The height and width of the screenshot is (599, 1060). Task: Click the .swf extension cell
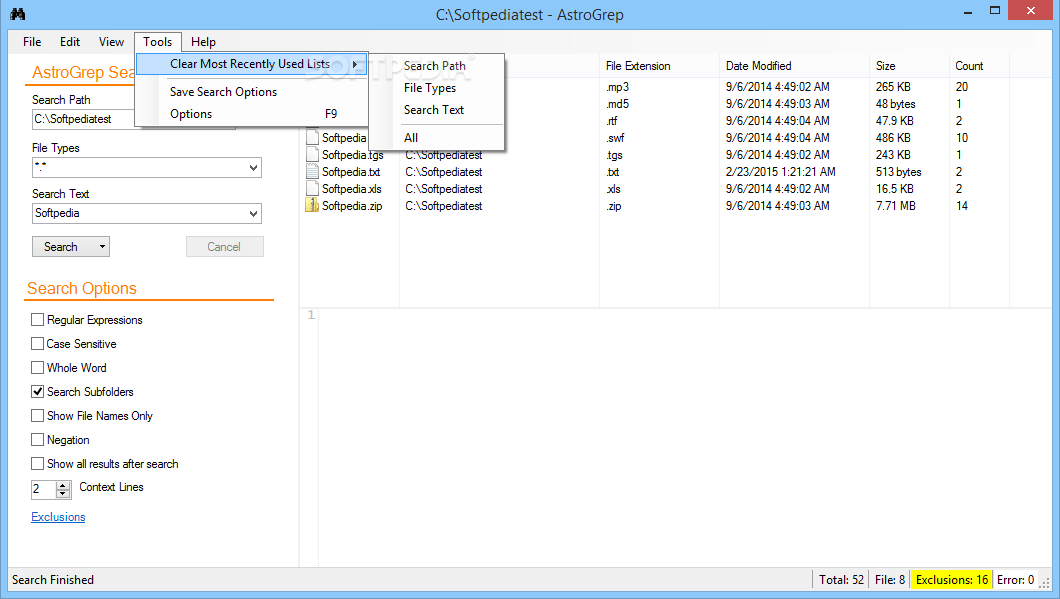615,138
